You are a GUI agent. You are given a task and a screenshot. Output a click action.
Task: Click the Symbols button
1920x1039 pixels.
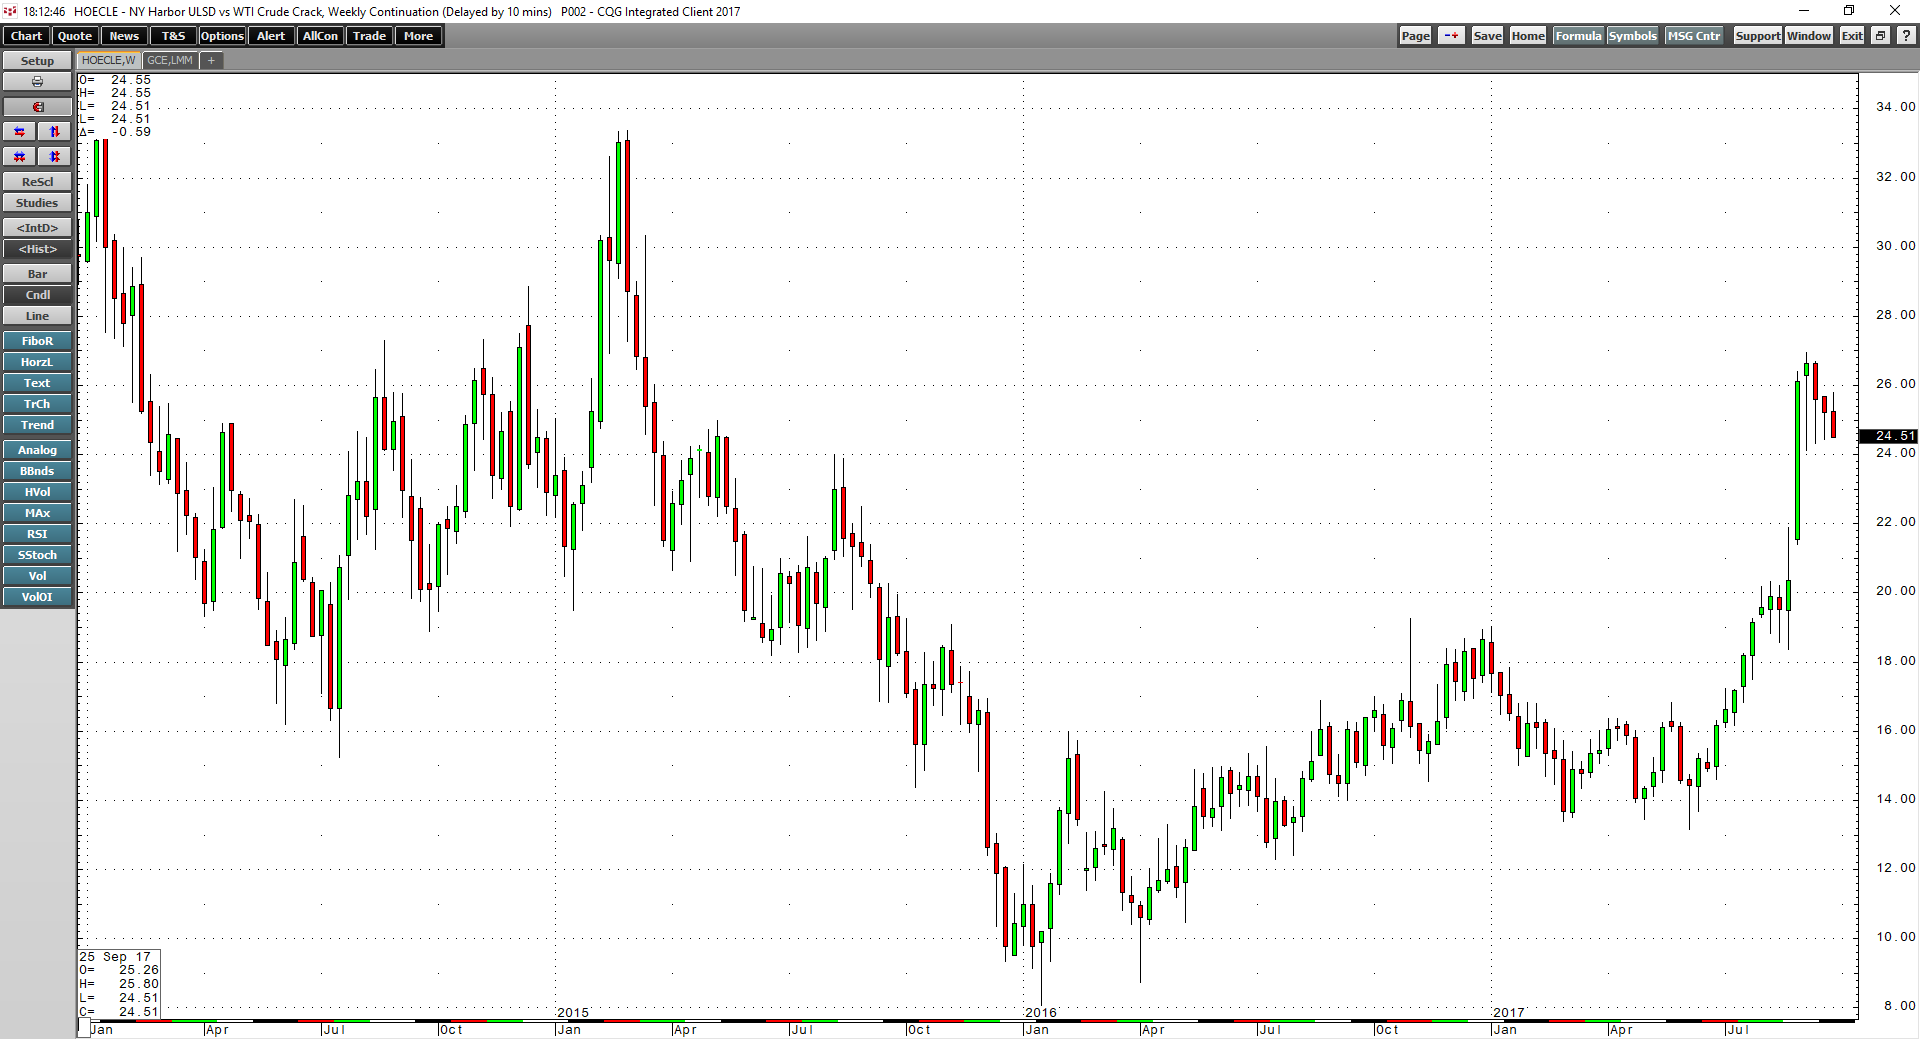click(x=1632, y=36)
